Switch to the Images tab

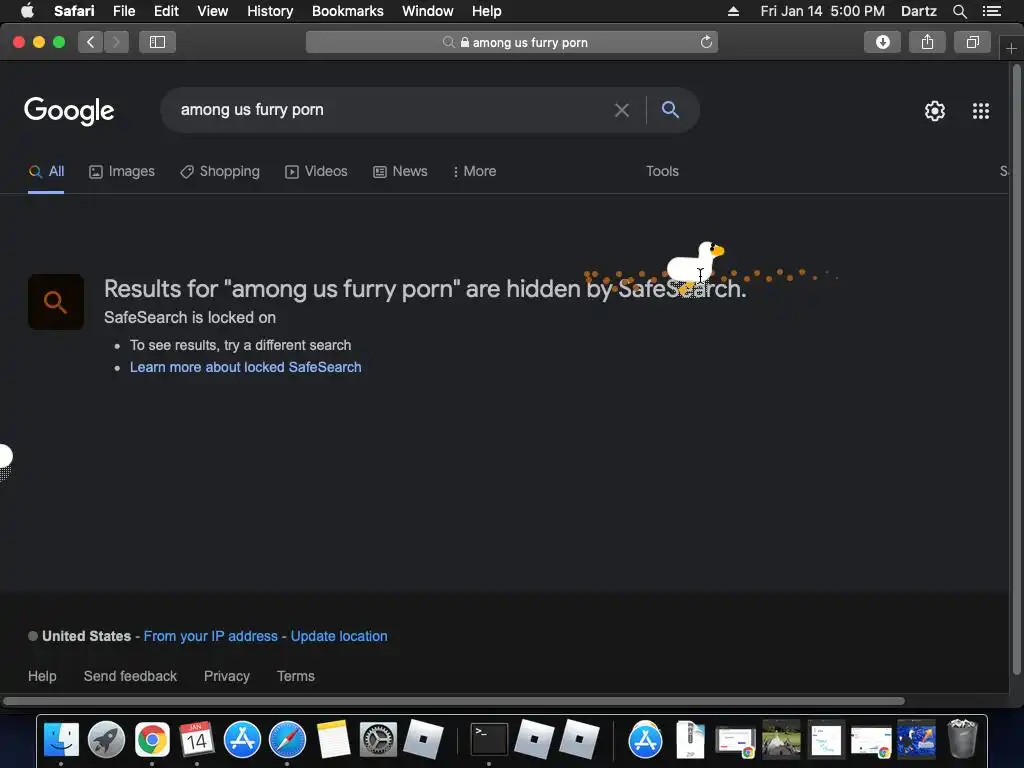122,172
